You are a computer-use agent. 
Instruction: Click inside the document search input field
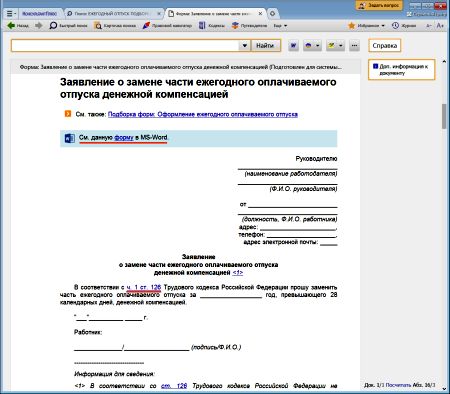(x=125, y=46)
